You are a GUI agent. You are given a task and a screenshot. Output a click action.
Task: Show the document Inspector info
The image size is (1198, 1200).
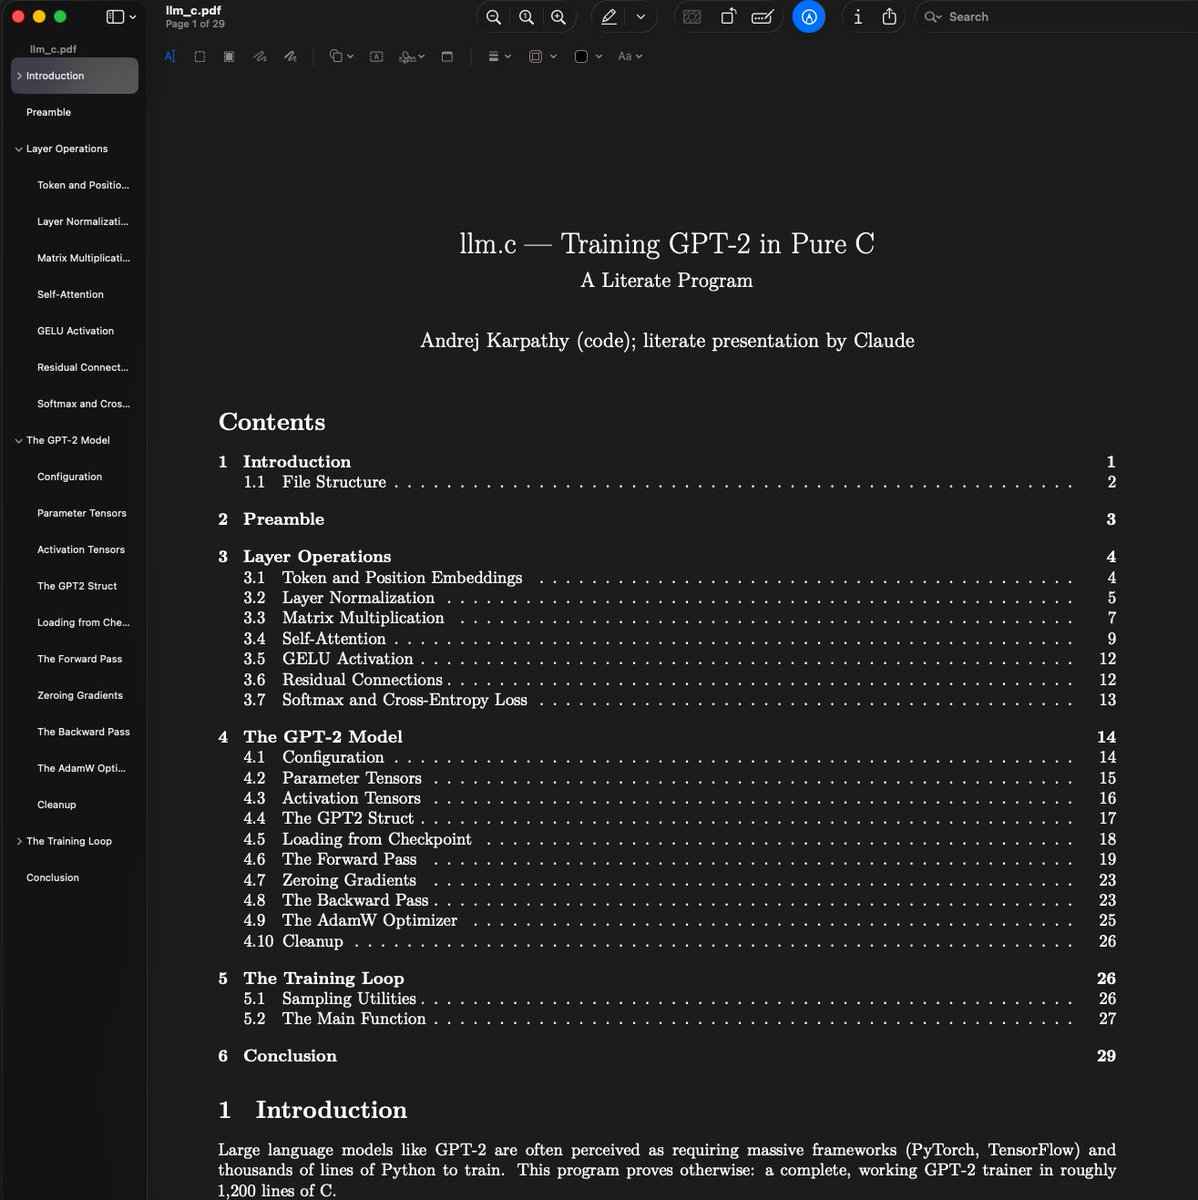click(857, 17)
